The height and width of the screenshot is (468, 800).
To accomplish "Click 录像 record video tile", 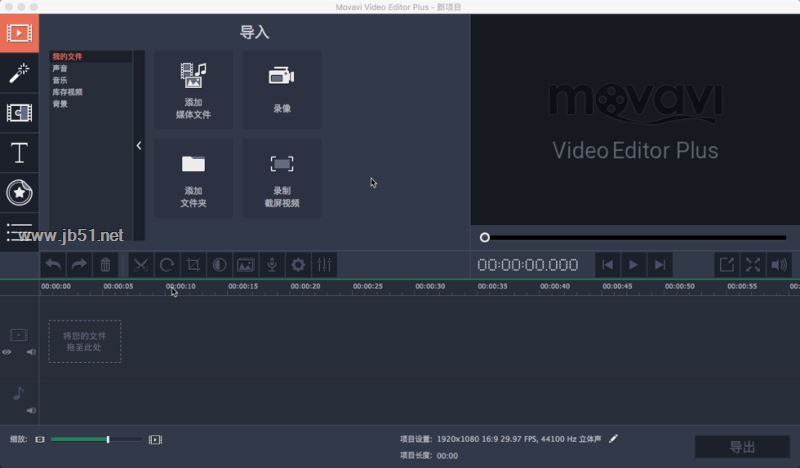I will (x=282, y=90).
